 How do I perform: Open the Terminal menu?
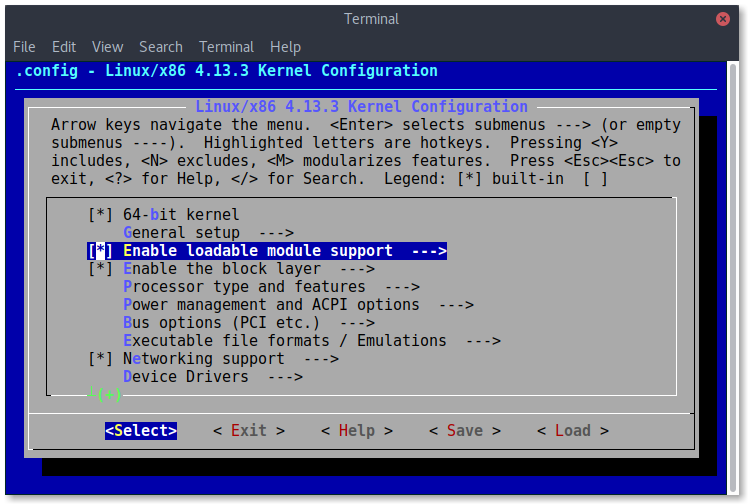coord(227,47)
